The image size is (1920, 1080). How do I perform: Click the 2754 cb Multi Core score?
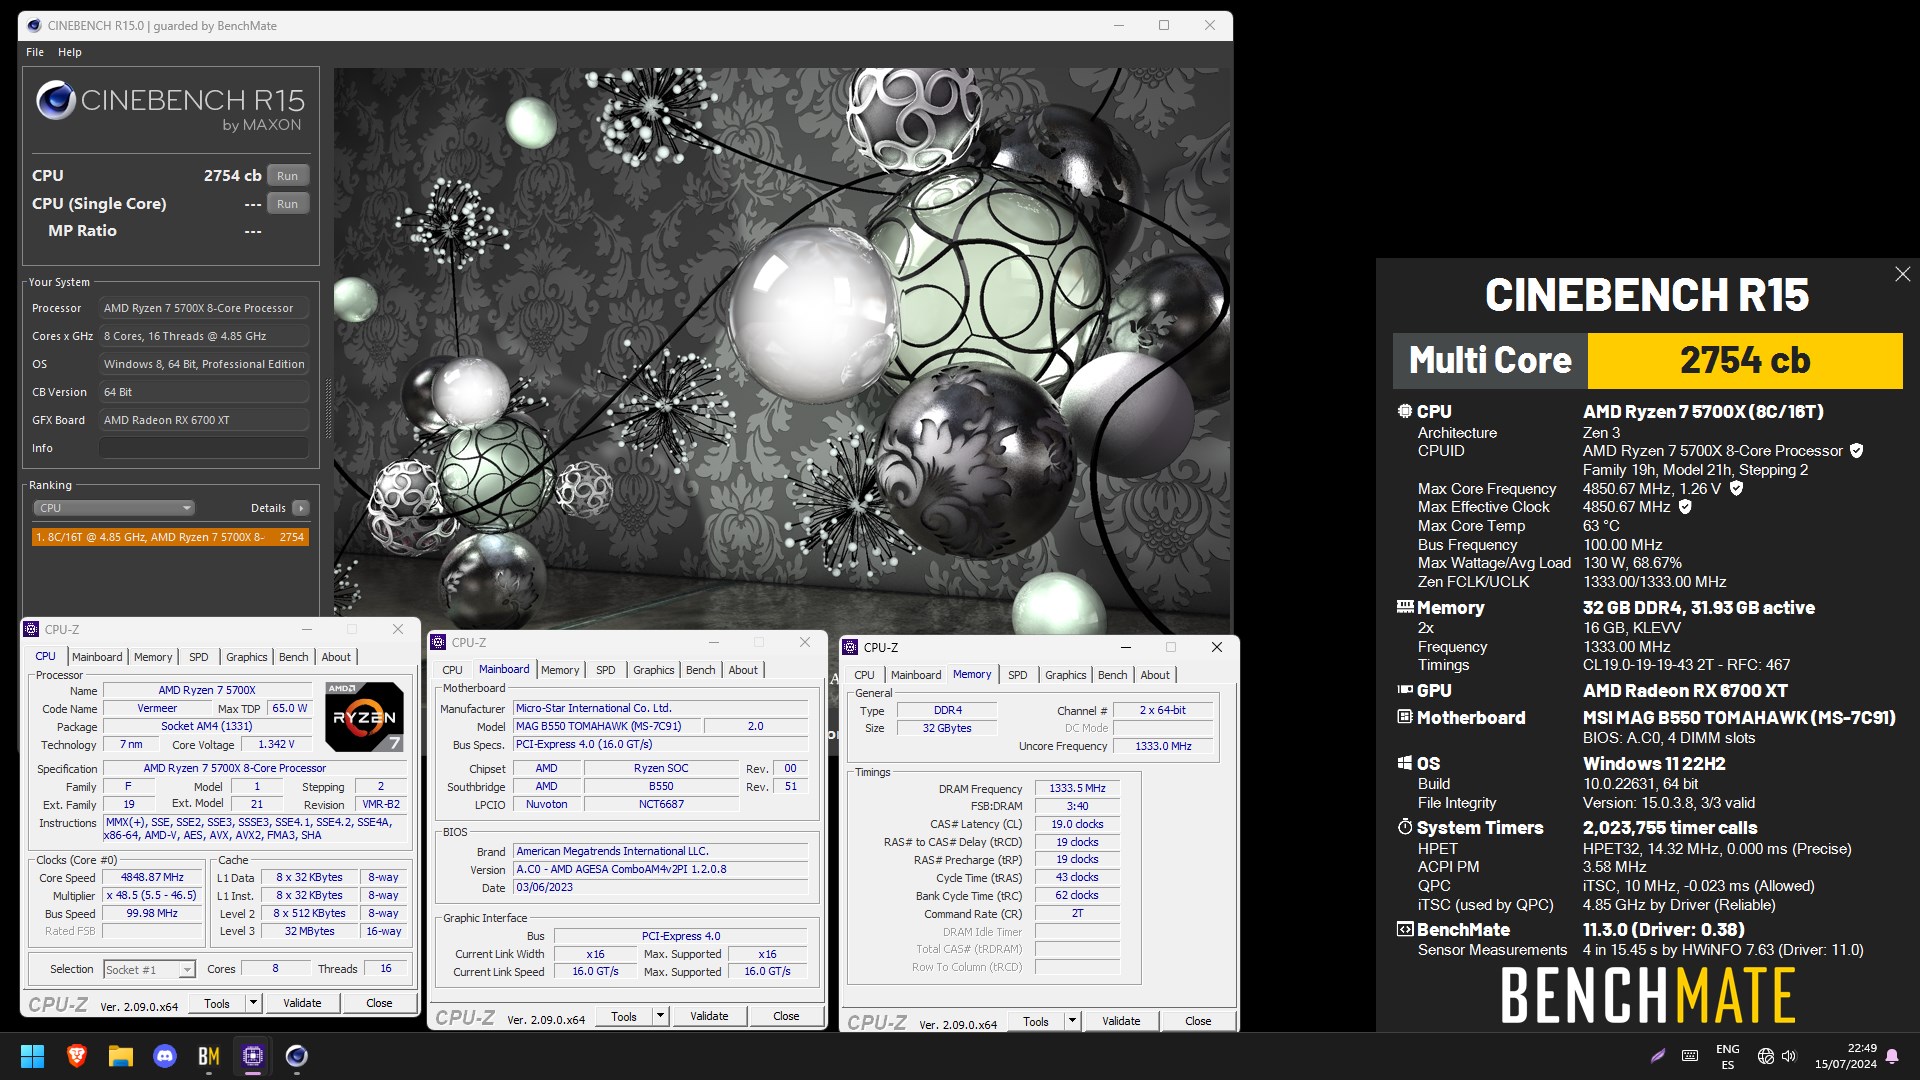1744,360
